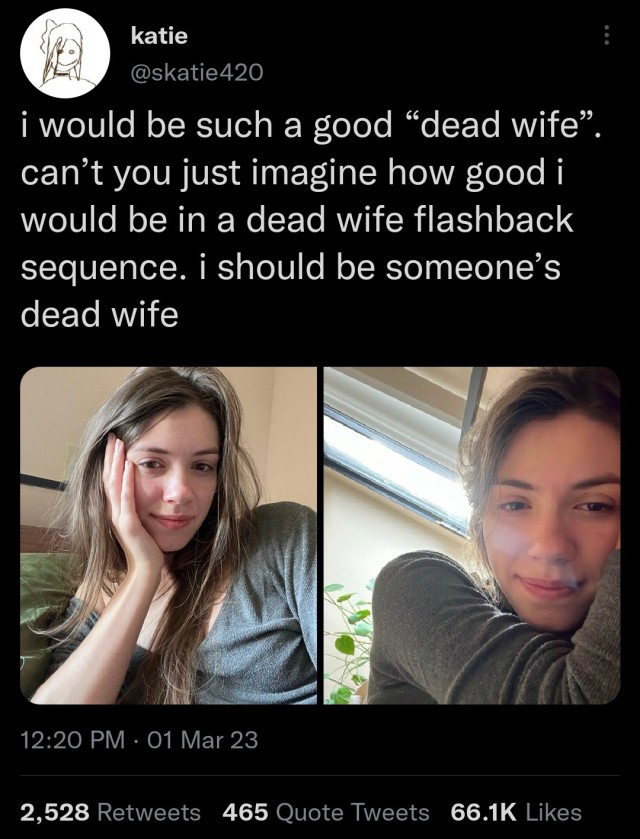View the right selfie photo
The width and height of the screenshot is (640, 839).
pyautogui.click(x=472, y=535)
